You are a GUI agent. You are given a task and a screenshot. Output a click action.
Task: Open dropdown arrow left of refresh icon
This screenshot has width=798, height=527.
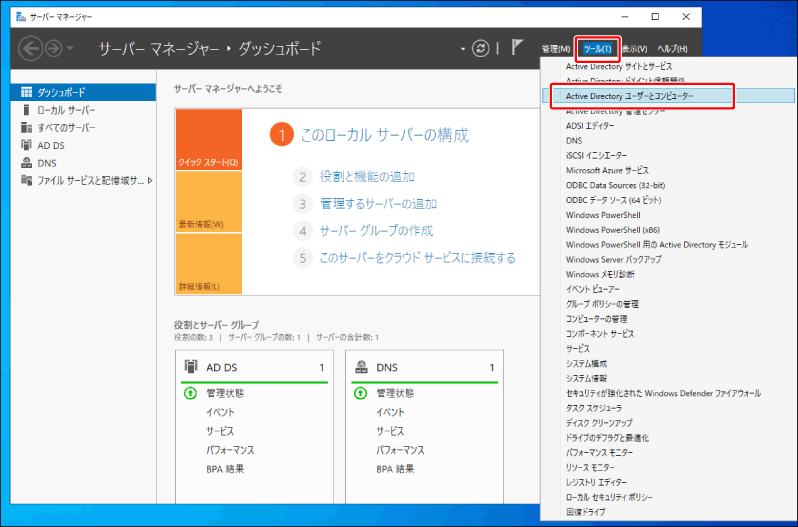point(463,48)
